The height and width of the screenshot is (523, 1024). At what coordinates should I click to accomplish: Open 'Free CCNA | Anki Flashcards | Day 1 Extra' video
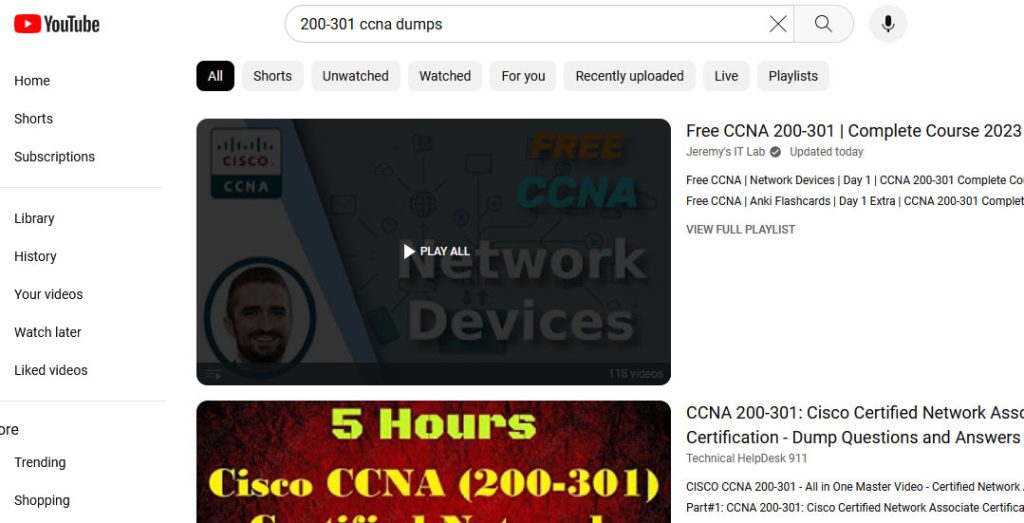[855, 201]
